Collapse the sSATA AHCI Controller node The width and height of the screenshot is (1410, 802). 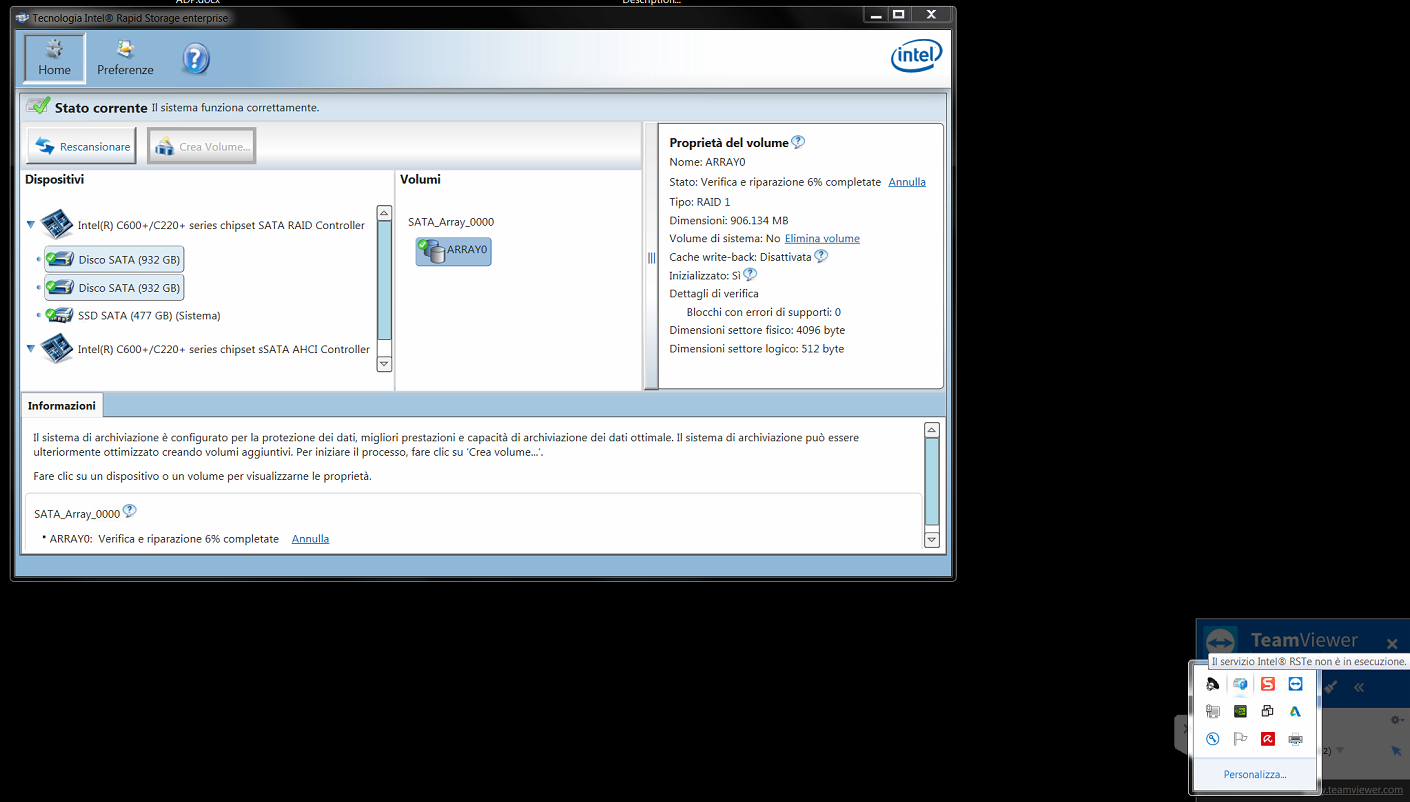[31, 349]
